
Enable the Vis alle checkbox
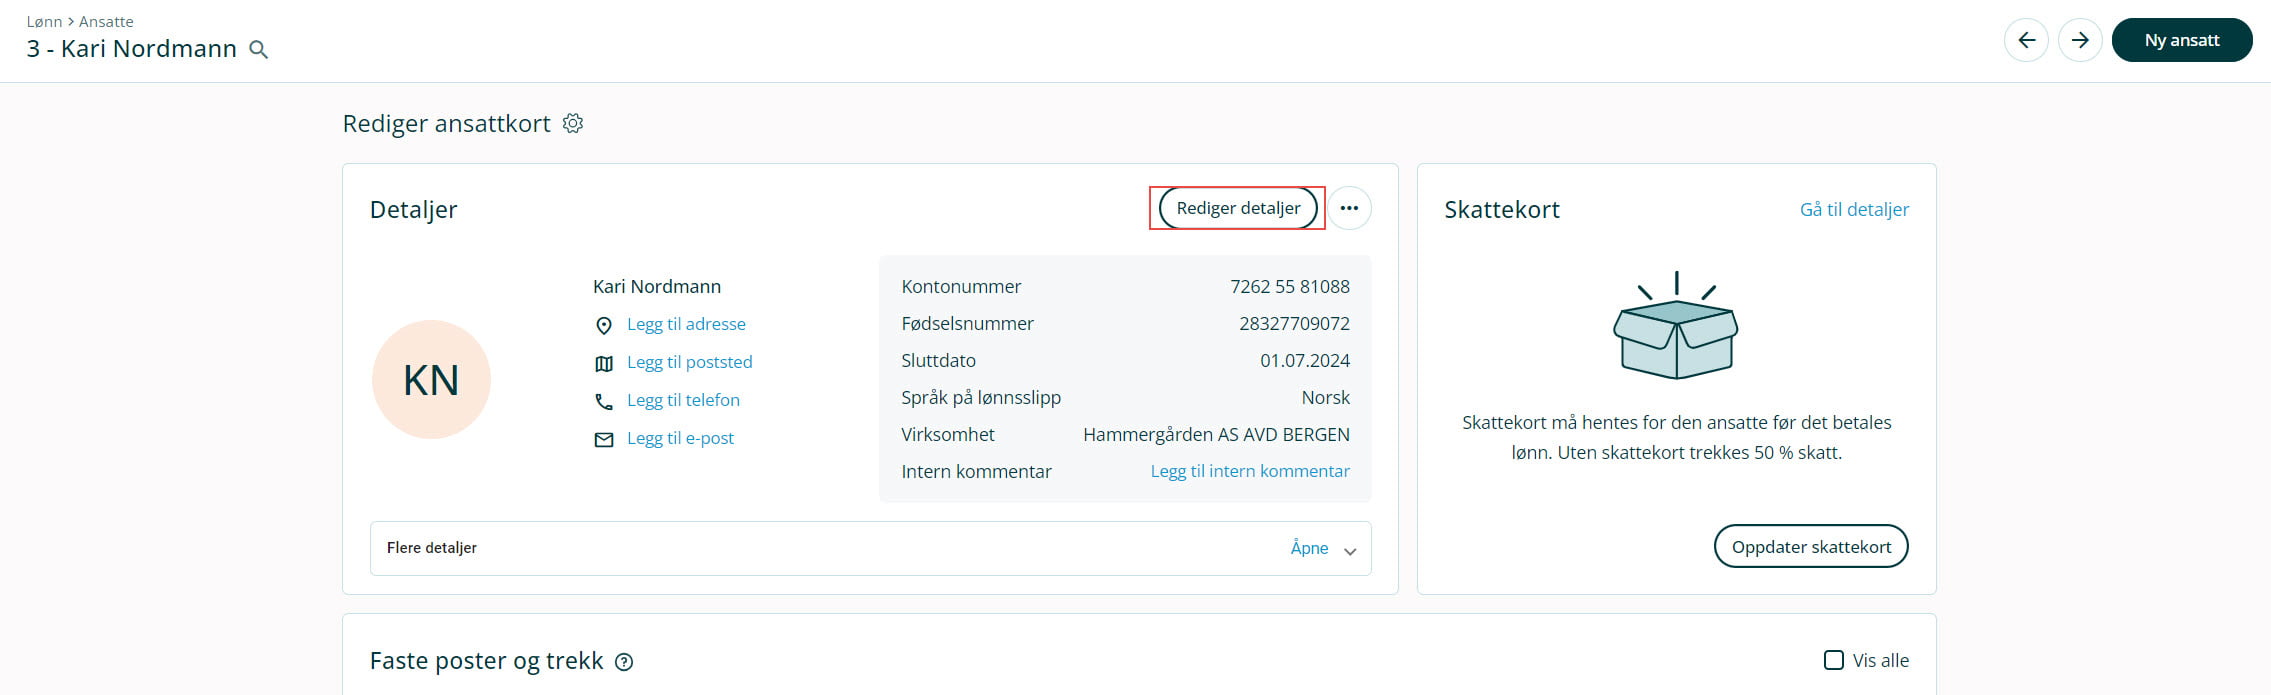pos(1834,660)
